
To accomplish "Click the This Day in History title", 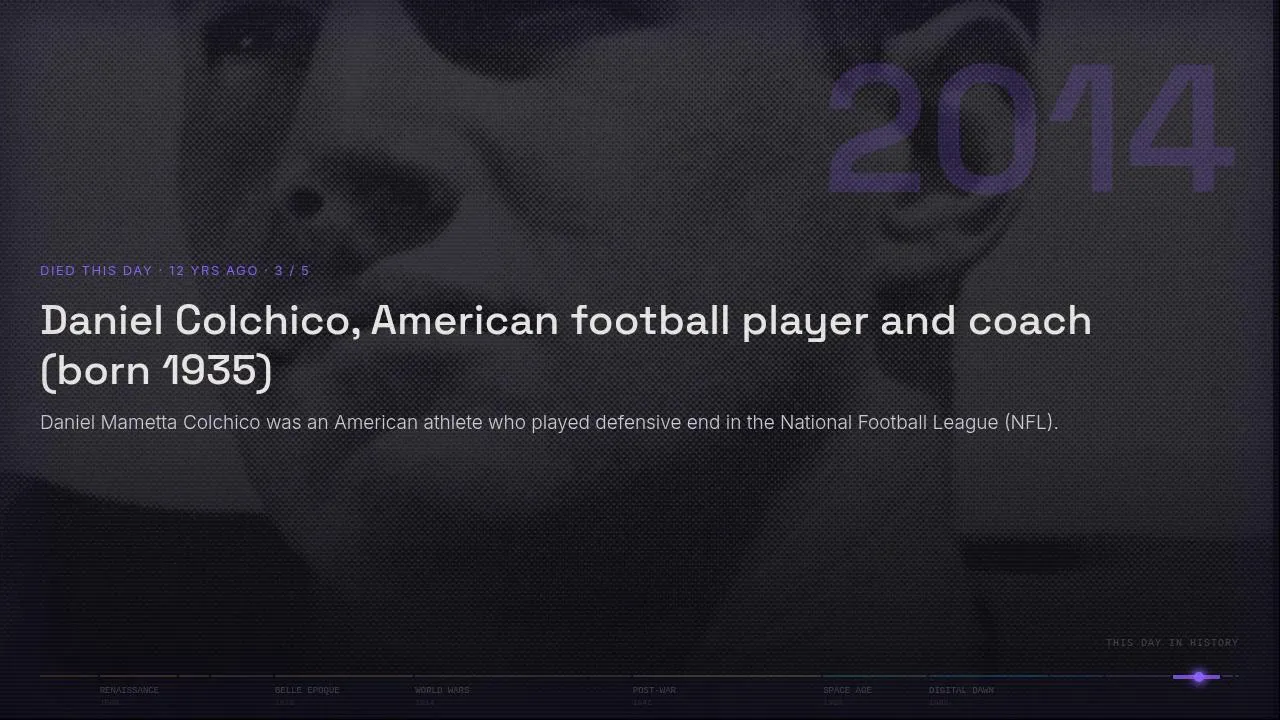I will 1172,643.
